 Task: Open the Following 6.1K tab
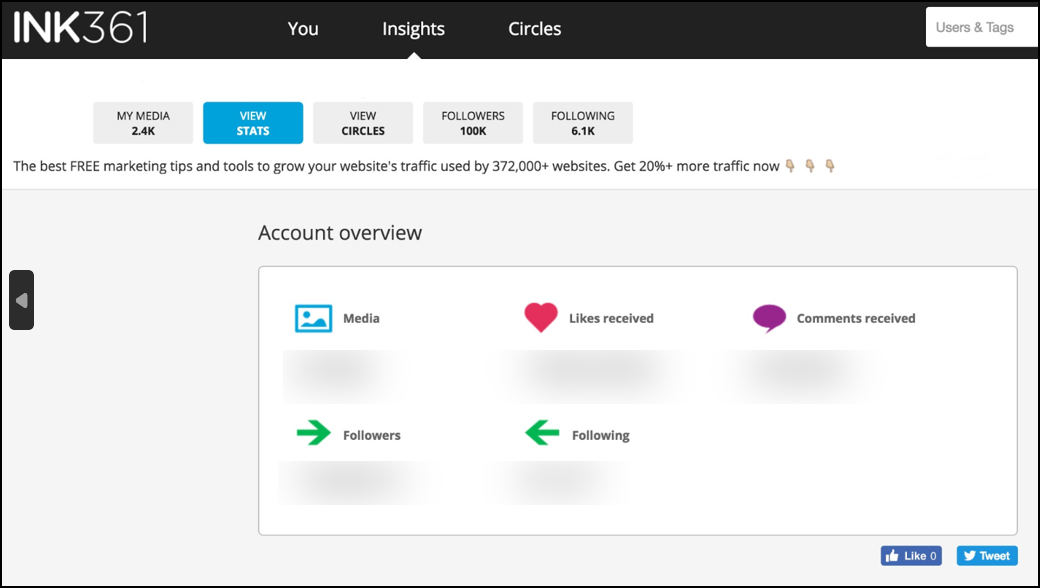point(583,123)
